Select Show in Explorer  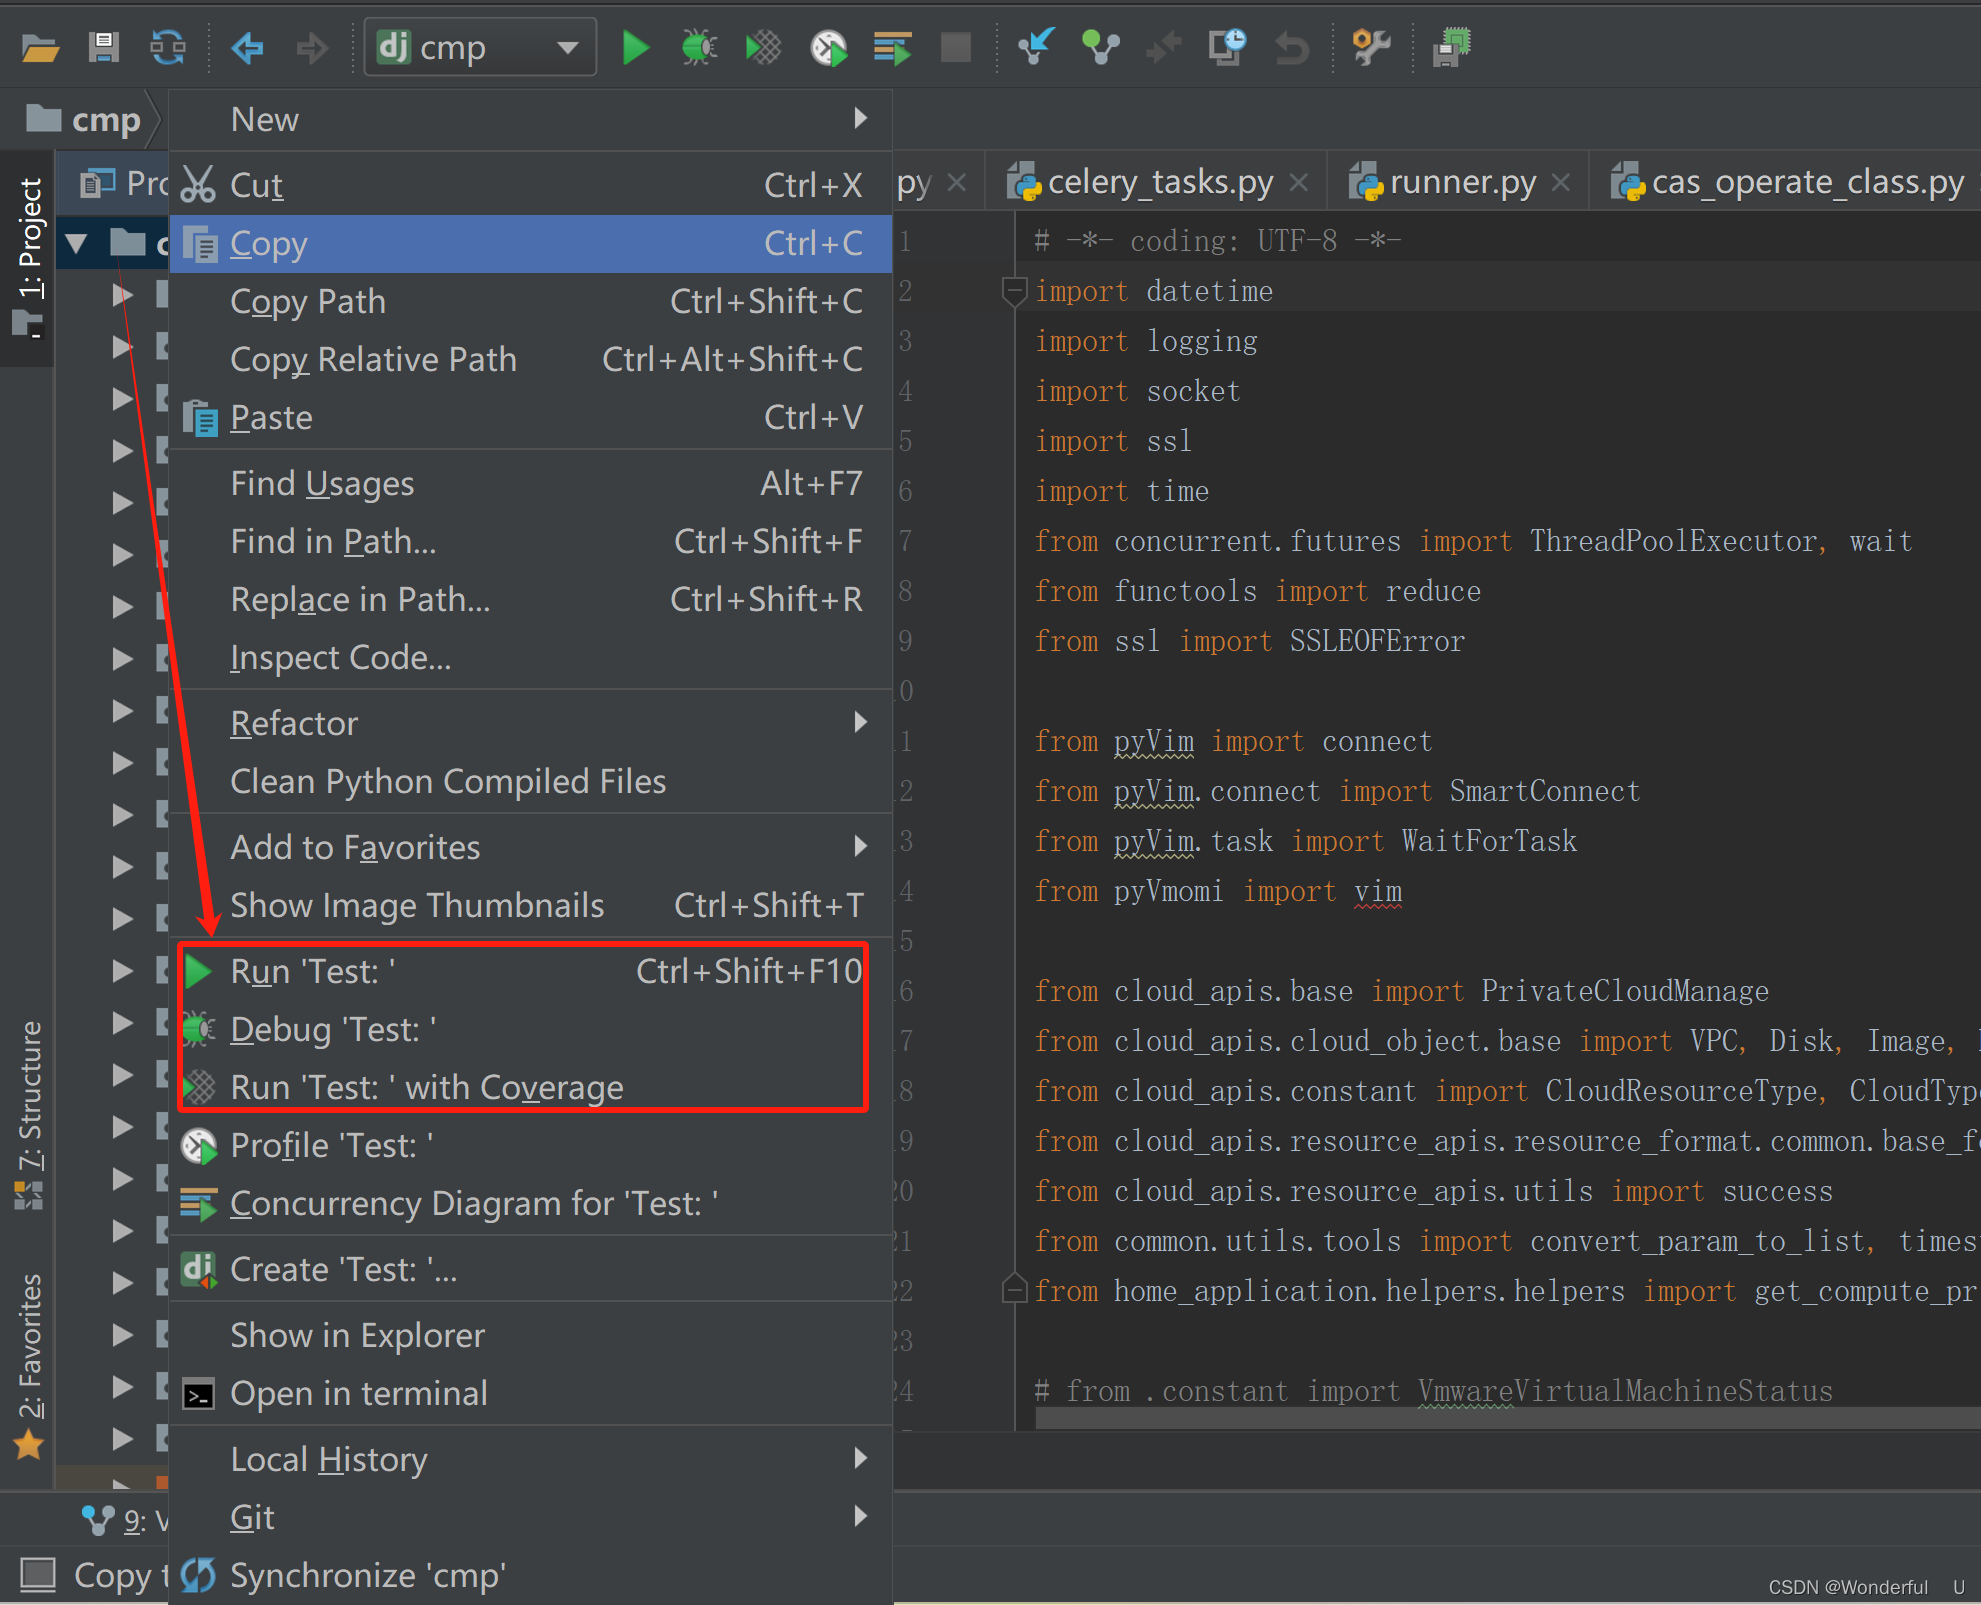tap(531, 1336)
